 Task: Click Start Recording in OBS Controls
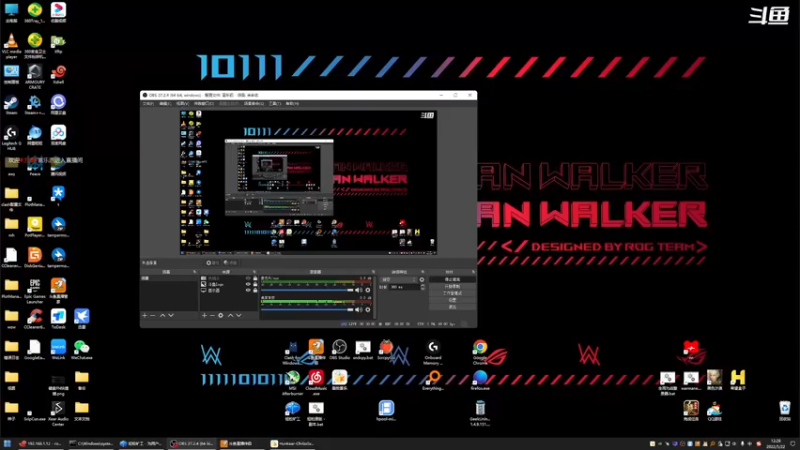(x=452, y=286)
